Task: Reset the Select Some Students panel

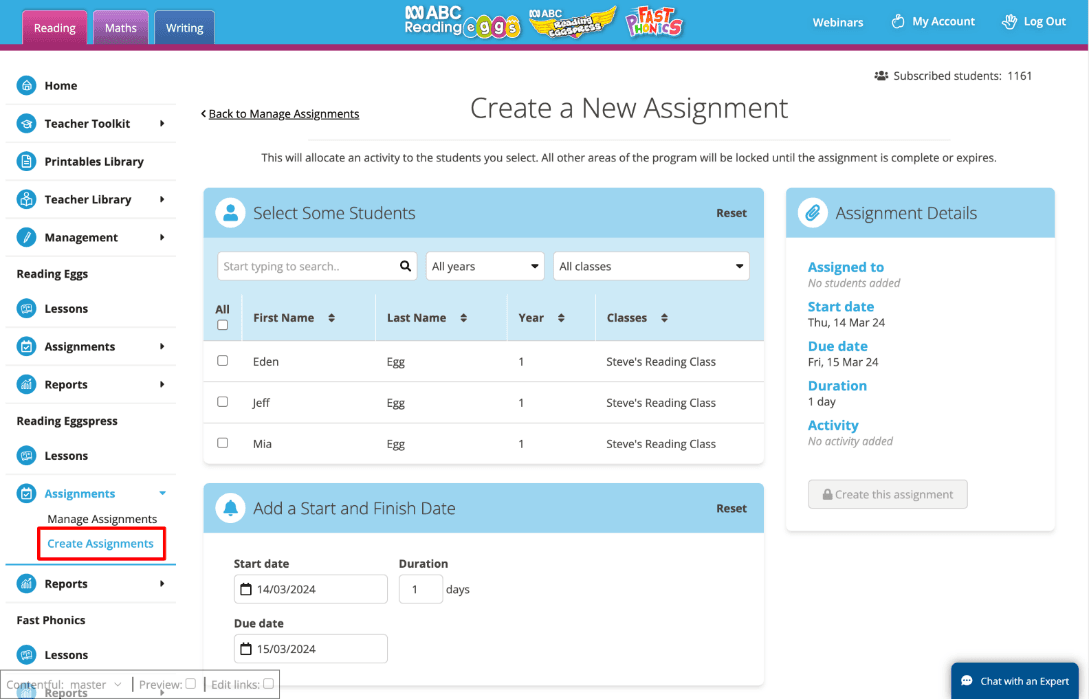Action: tap(731, 212)
